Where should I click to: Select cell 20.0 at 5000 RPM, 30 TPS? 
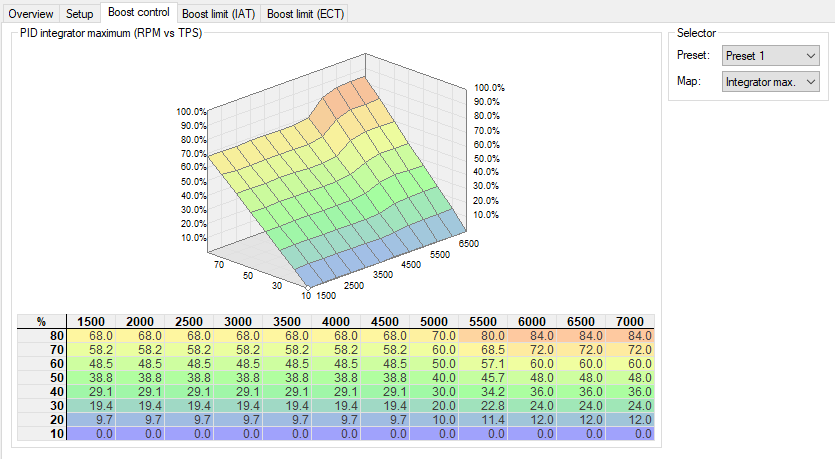click(x=434, y=405)
